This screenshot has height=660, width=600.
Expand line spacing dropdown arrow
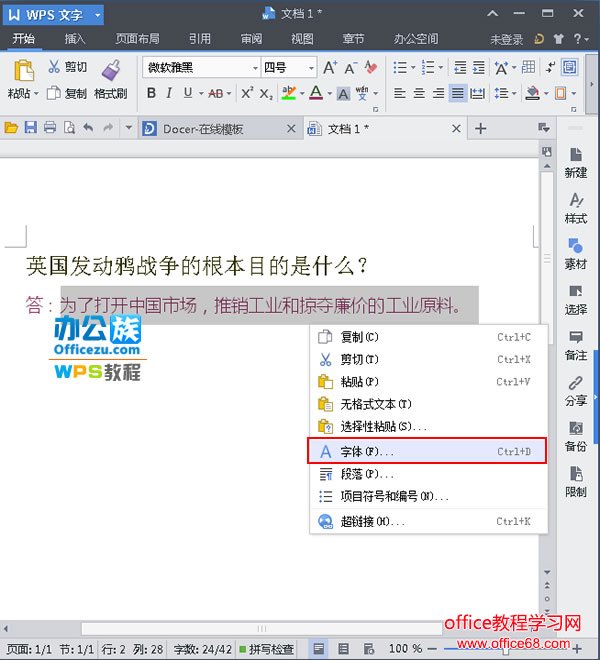pos(514,93)
